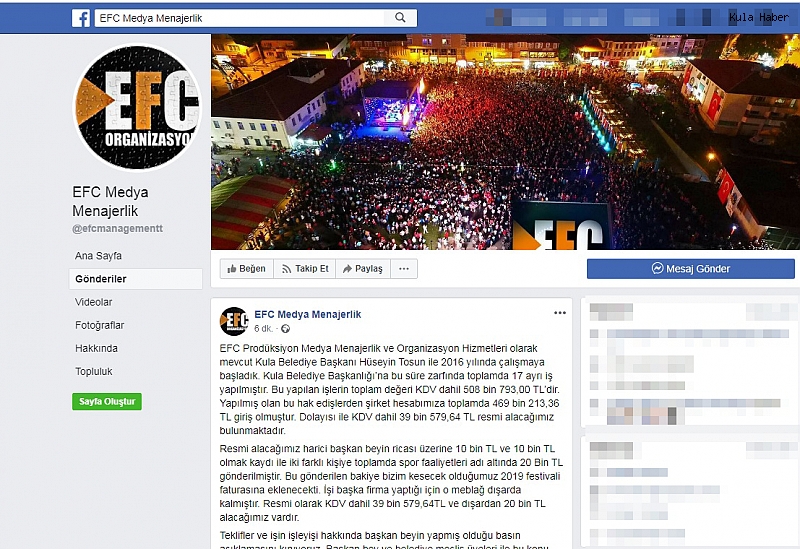Open the post timestamp 6 dk.
Screen dimensions: 800x549
tap(263, 329)
